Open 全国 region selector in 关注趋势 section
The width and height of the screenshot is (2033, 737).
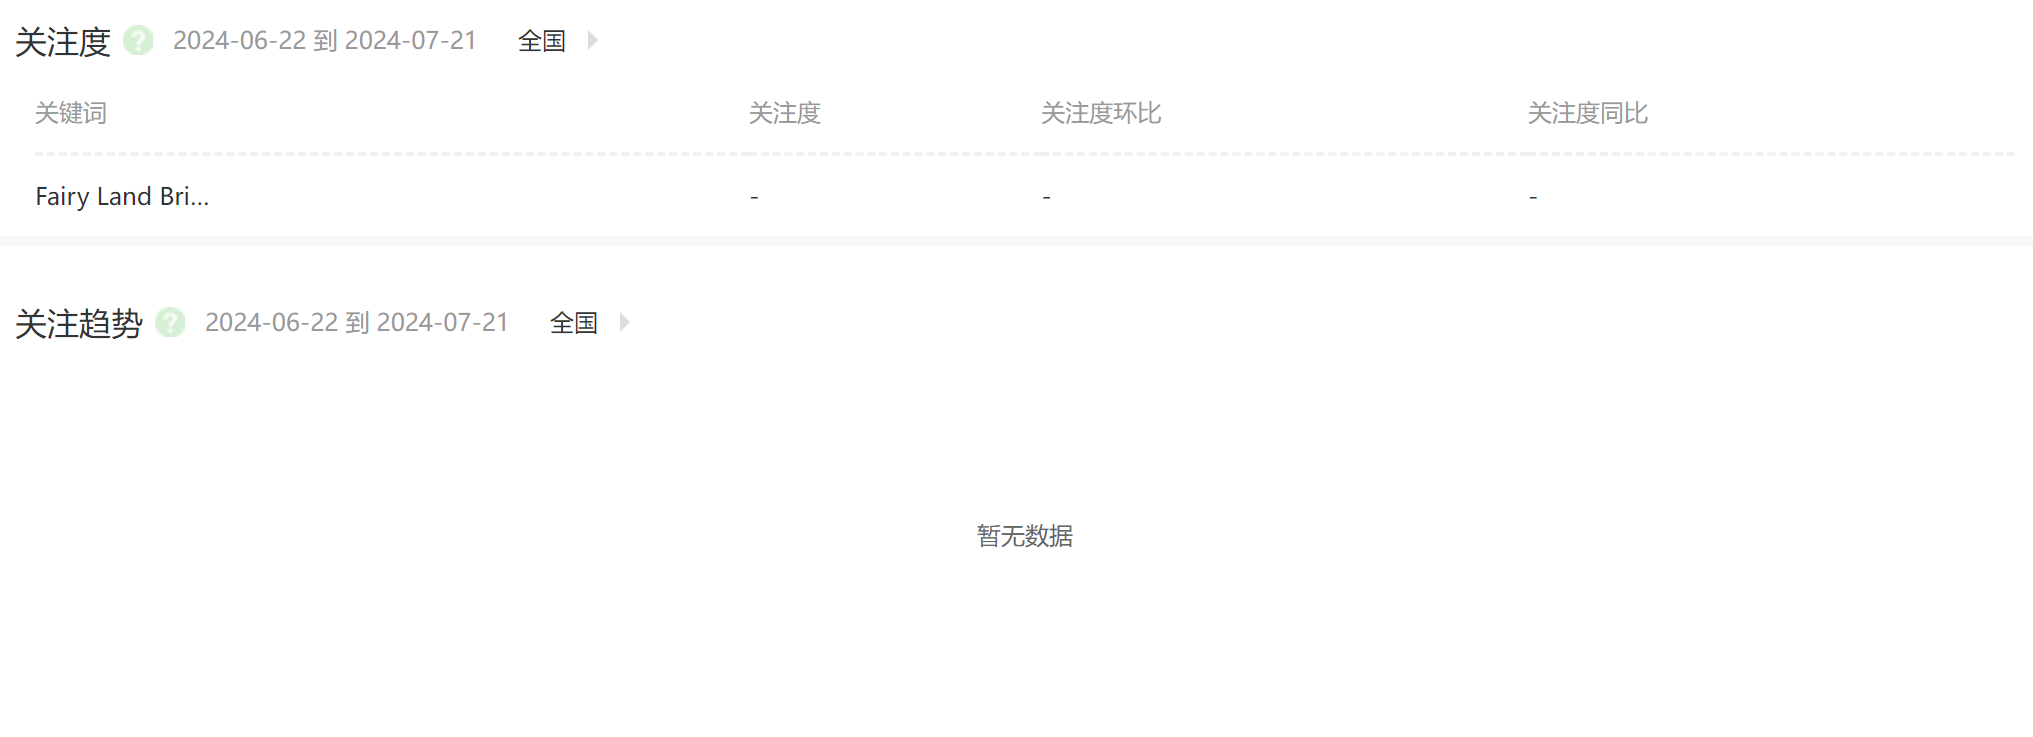click(574, 323)
